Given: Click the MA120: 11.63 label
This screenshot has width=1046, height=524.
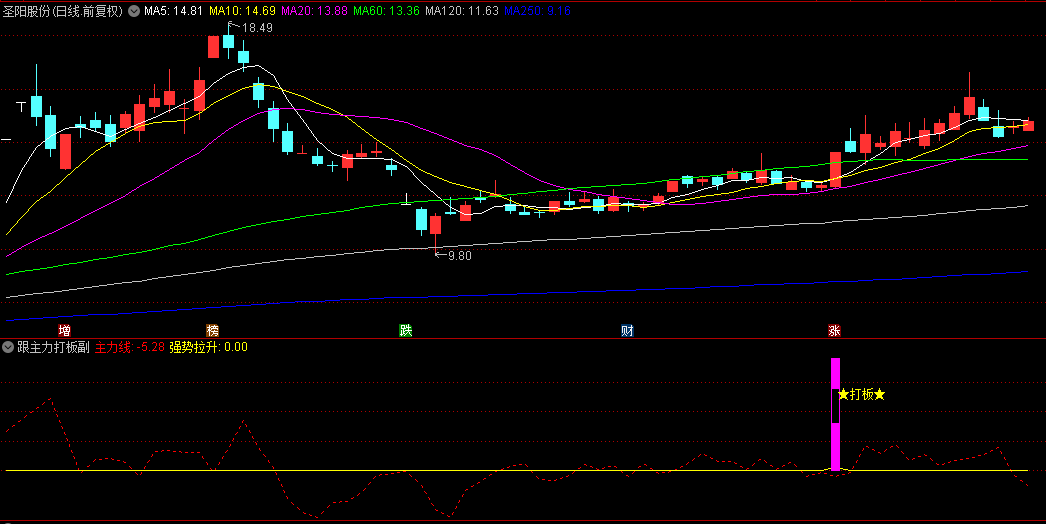Looking at the screenshot, I should click(x=462, y=11).
